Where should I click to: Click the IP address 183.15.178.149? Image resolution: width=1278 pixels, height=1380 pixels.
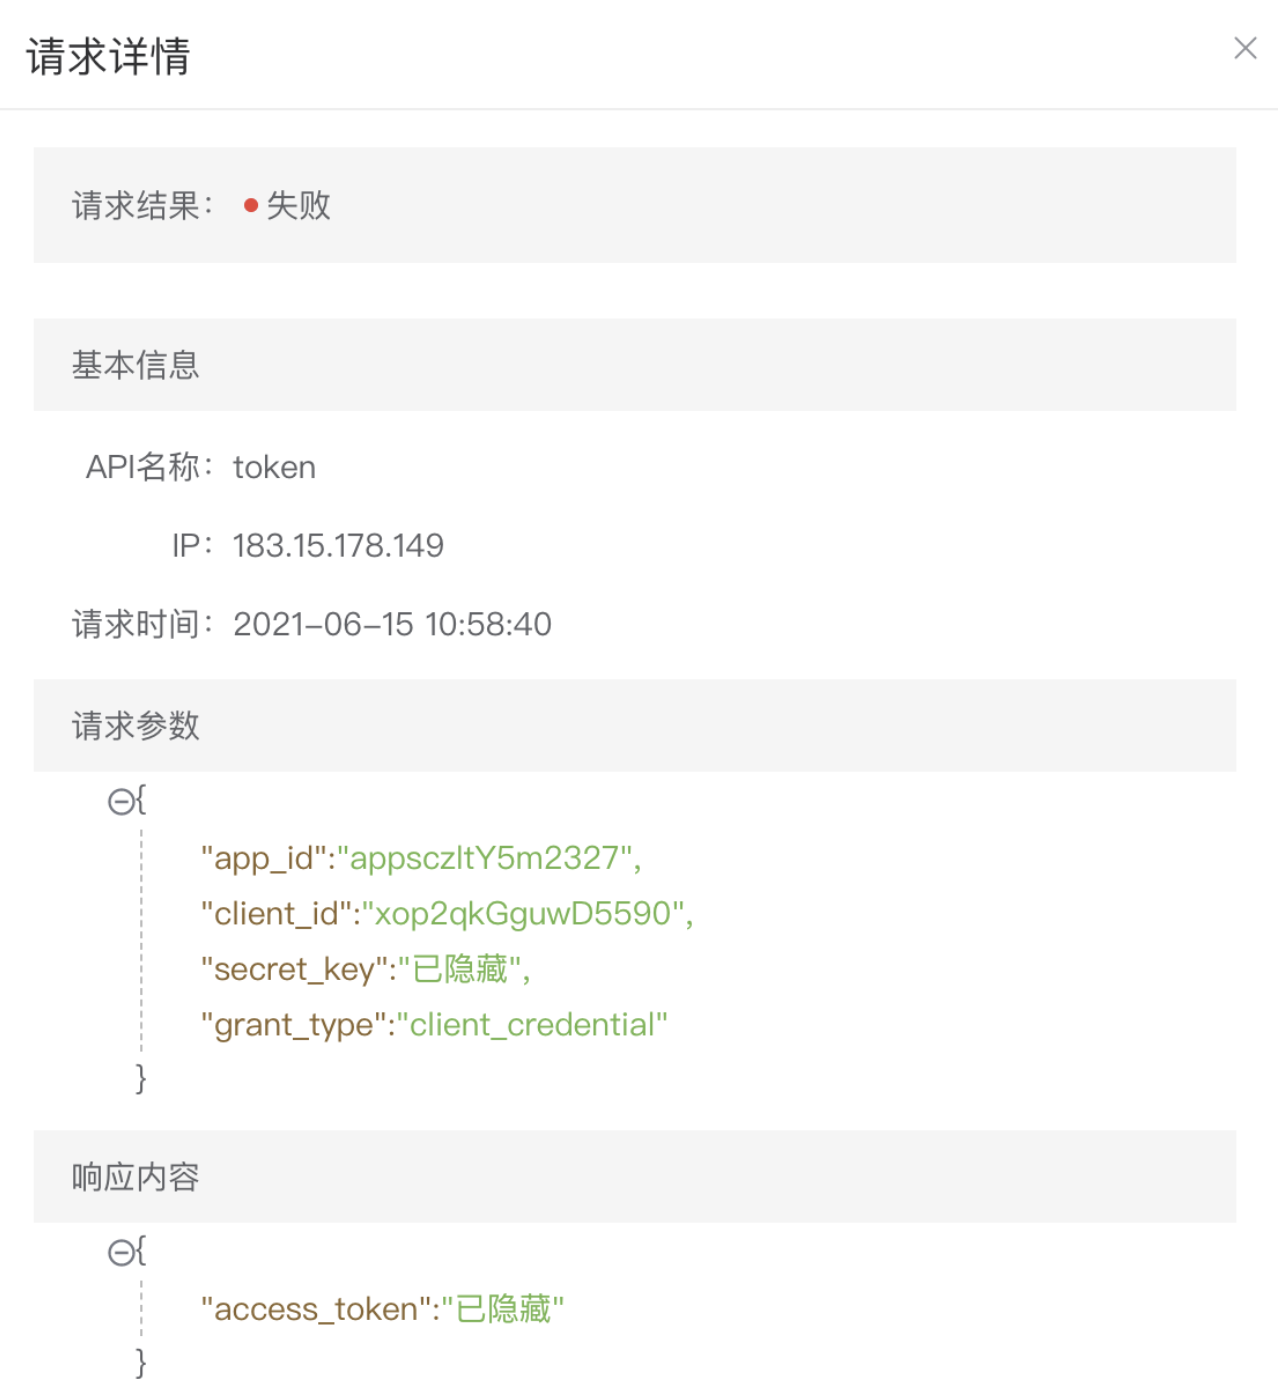[x=338, y=545]
